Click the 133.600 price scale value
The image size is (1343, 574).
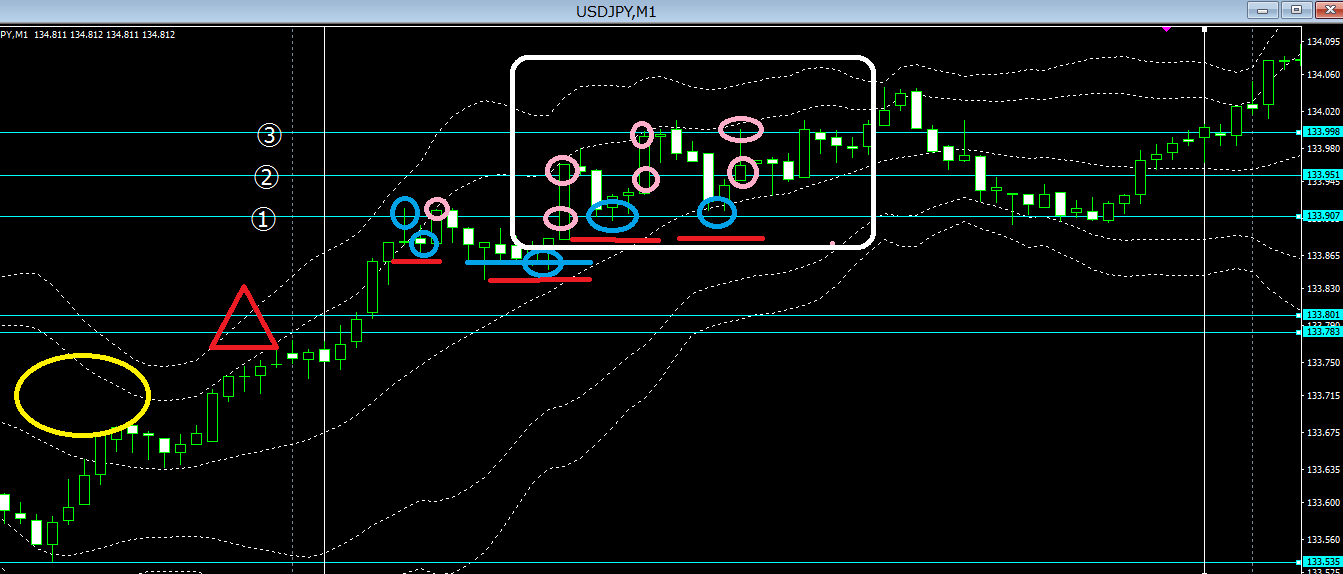[1324, 503]
